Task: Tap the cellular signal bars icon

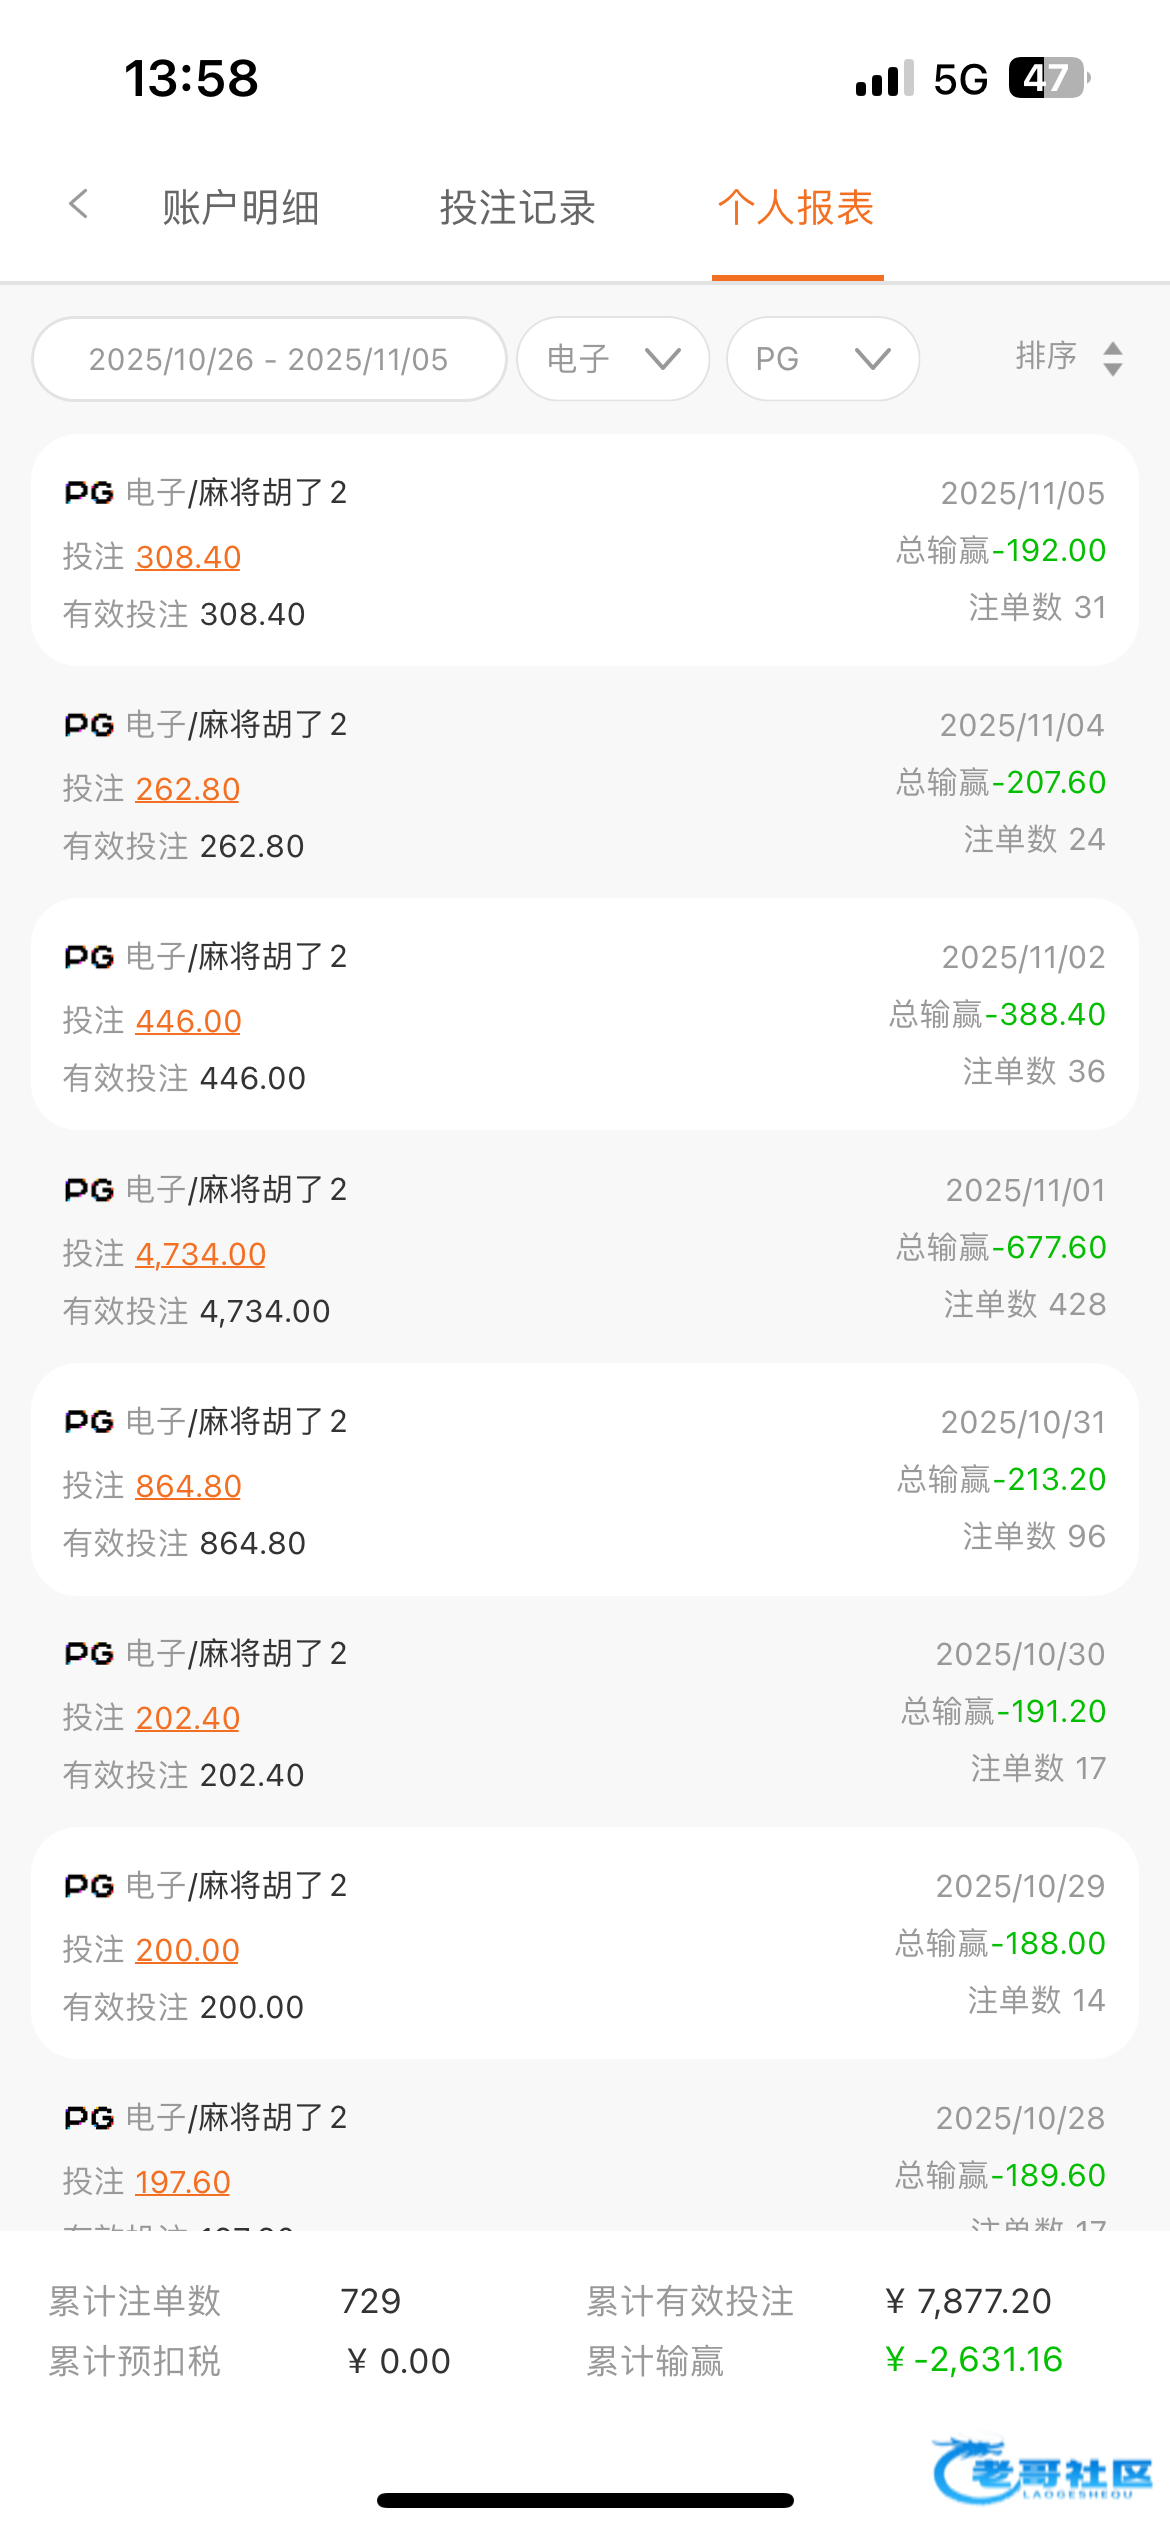Action: pos(884,78)
